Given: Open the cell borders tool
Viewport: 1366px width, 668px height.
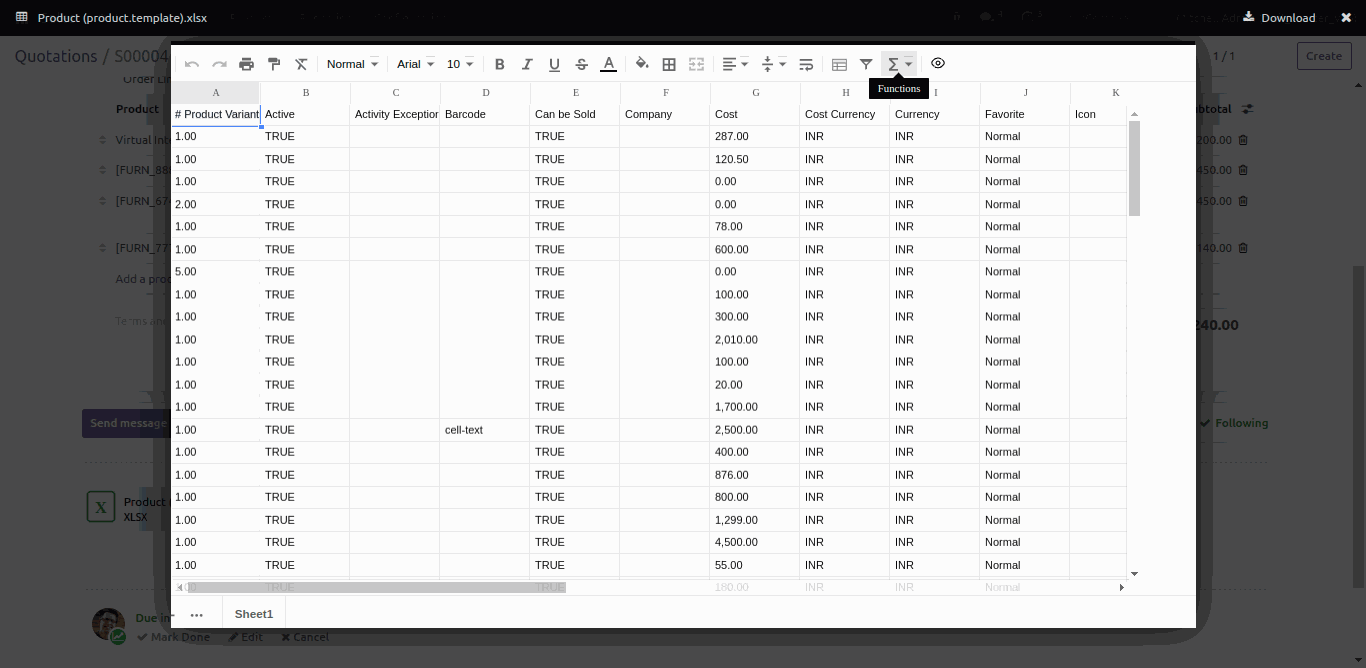Looking at the screenshot, I should (x=669, y=64).
